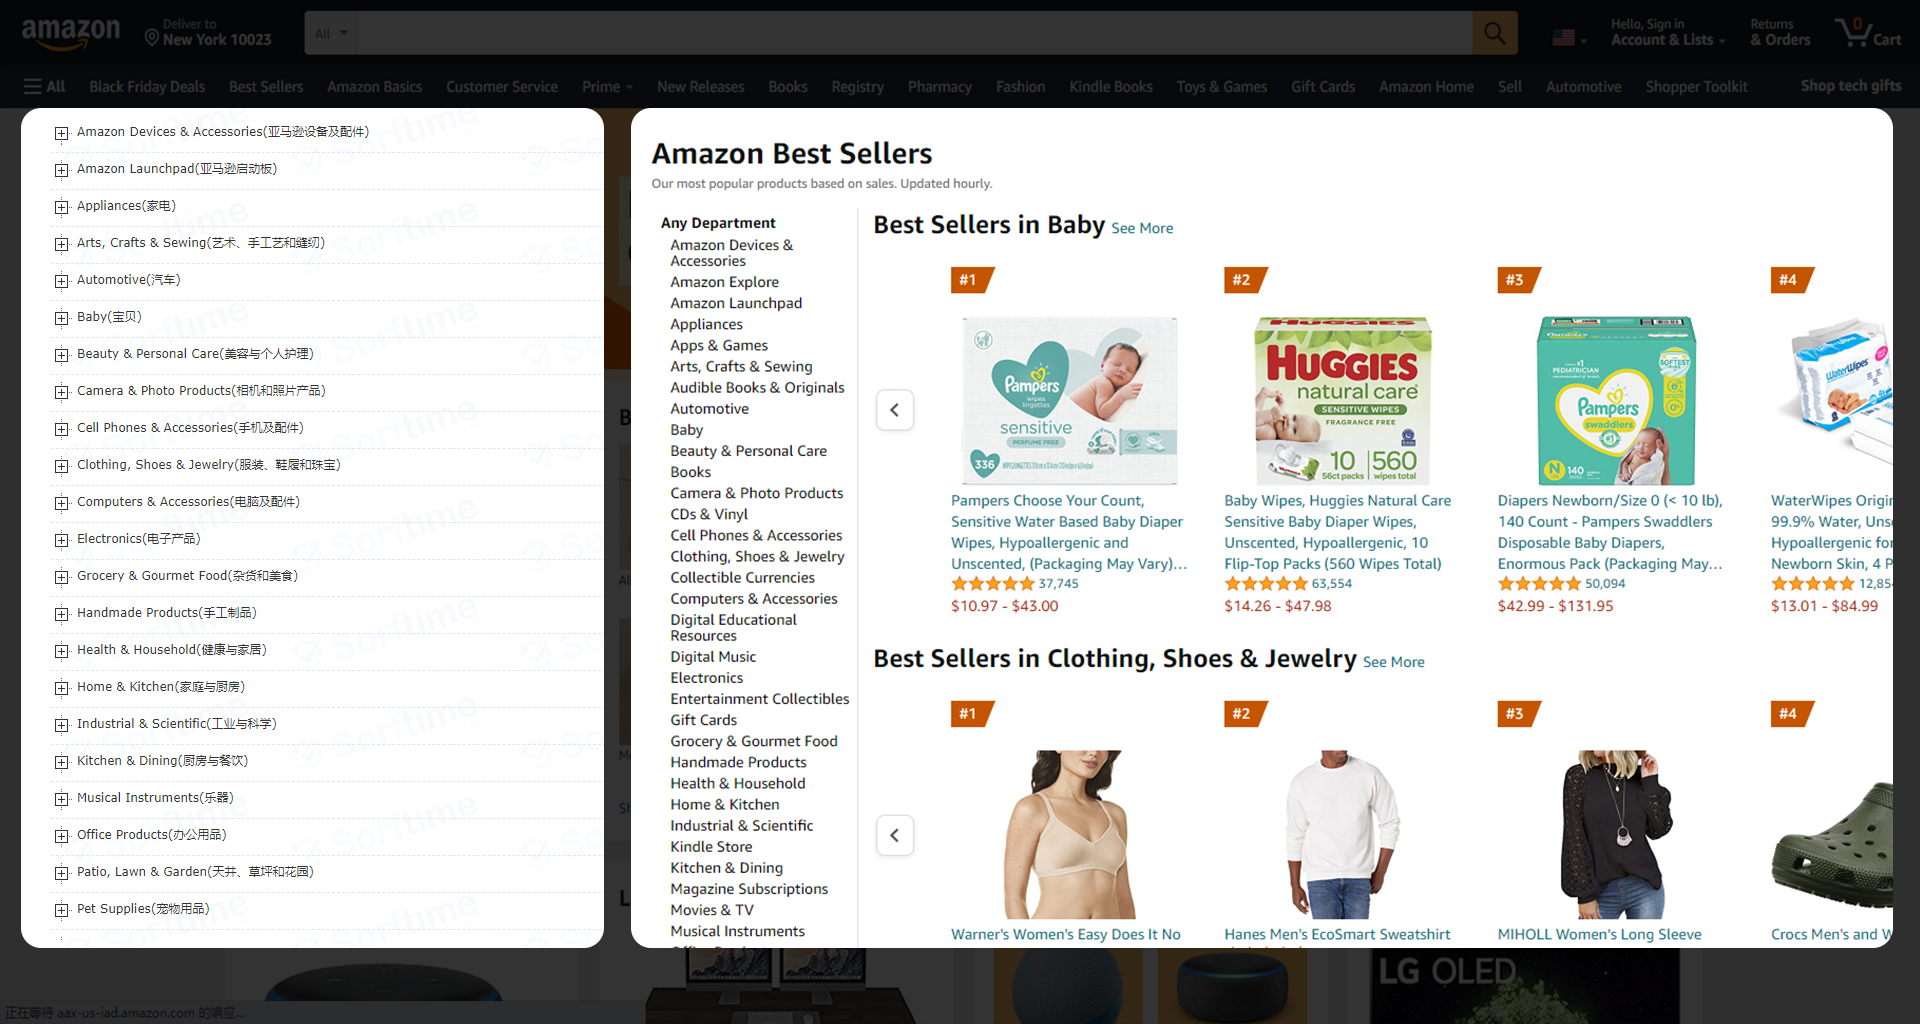Select Entertainment Collectibles department
Image resolution: width=1920 pixels, height=1024 pixels.
[x=759, y=699]
